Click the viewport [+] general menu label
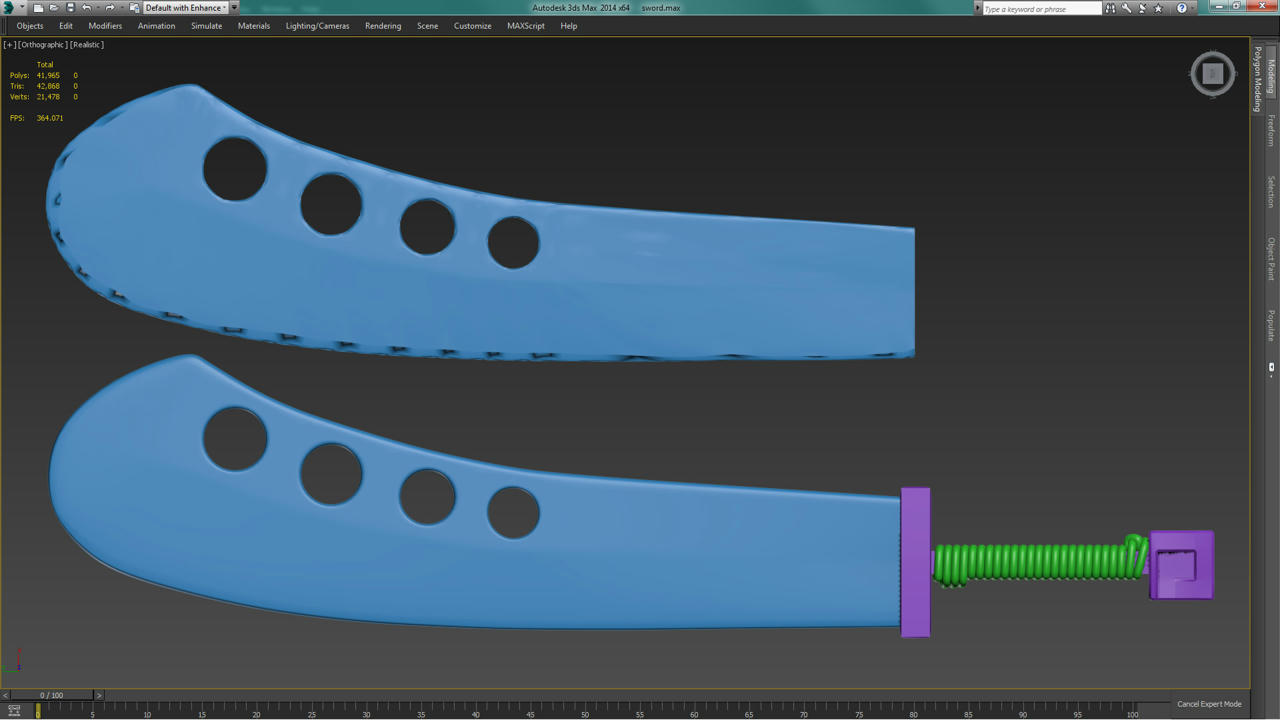Image resolution: width=1280 pixels, height=720 pixels. [9, 45]
